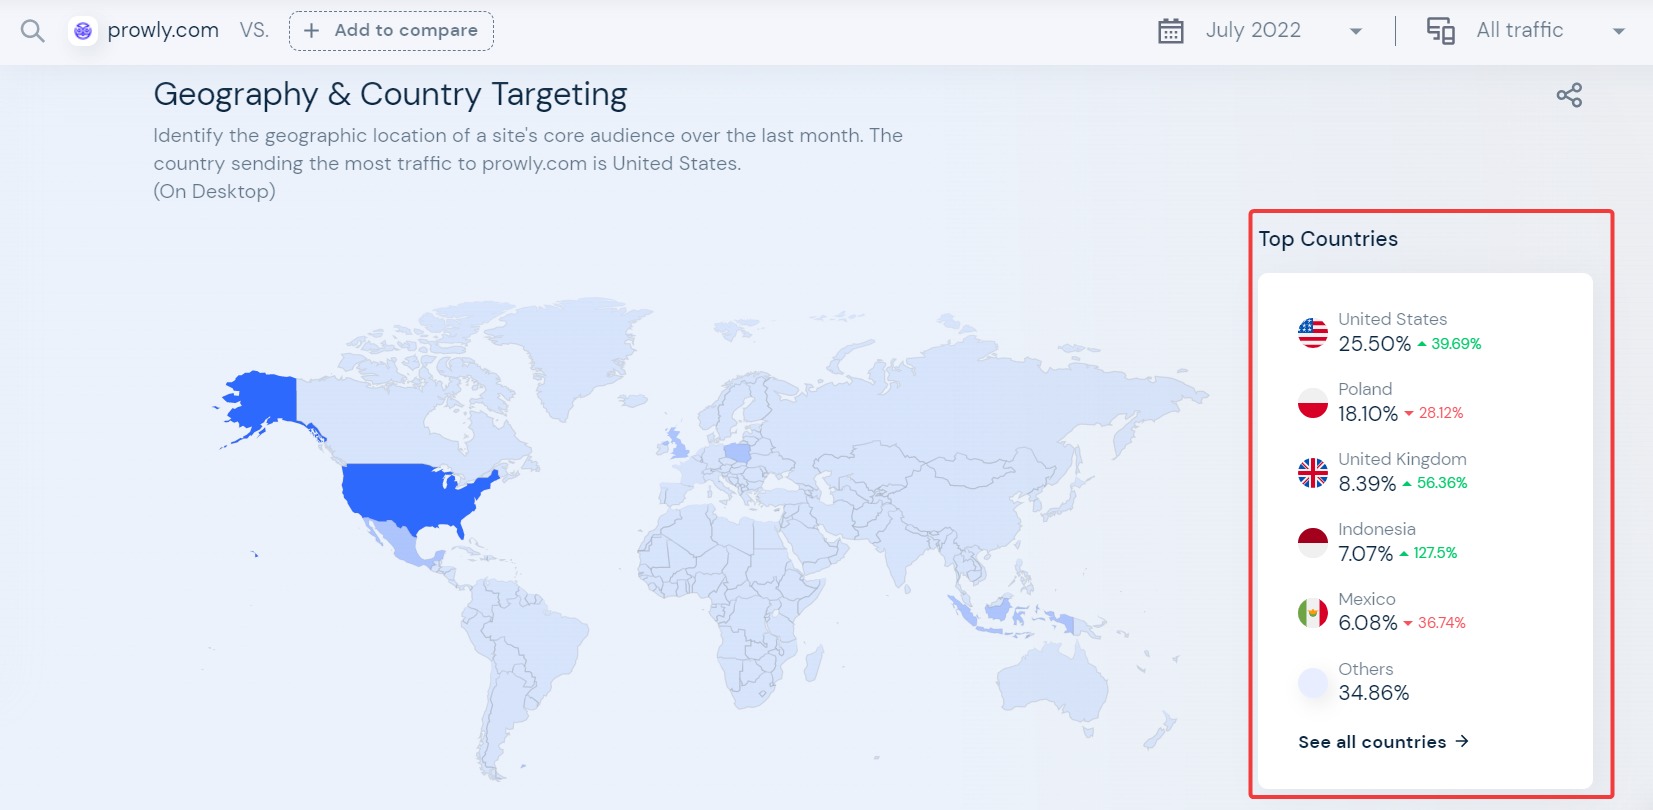Select the Indonesia flag icon

pos(1312,542)
